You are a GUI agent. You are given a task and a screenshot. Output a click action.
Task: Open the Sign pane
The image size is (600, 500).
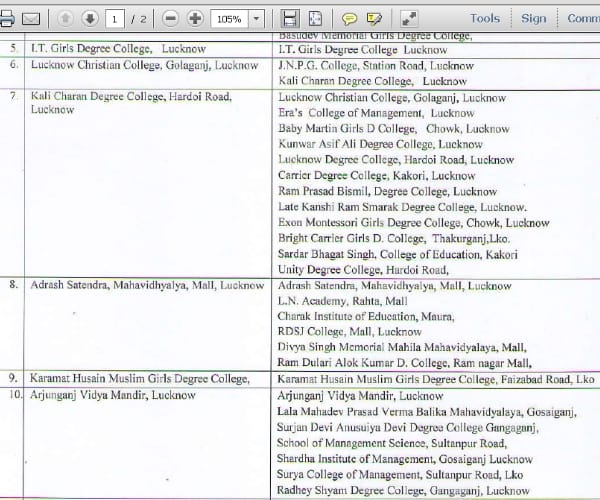click(533, 18)
